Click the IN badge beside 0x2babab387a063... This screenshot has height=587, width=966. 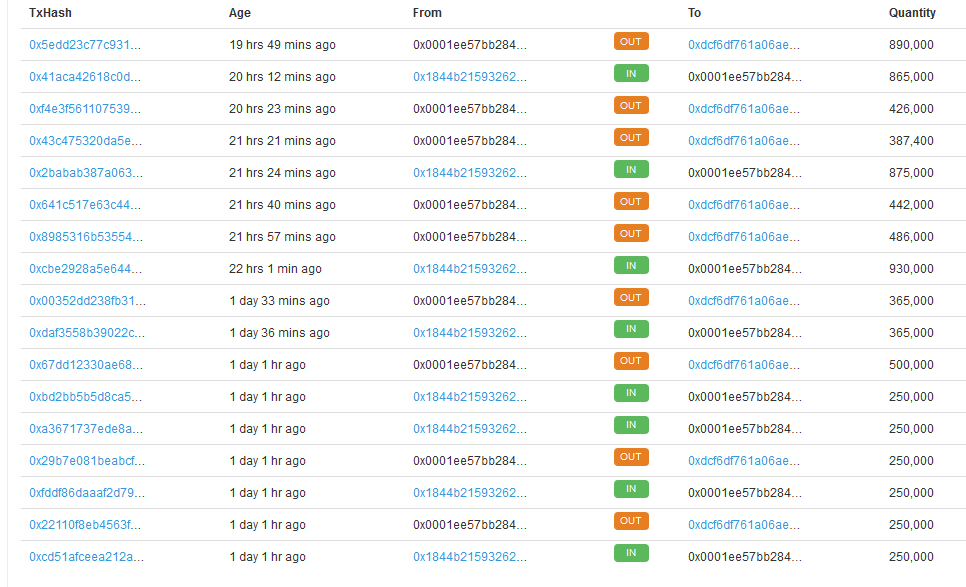631,169
